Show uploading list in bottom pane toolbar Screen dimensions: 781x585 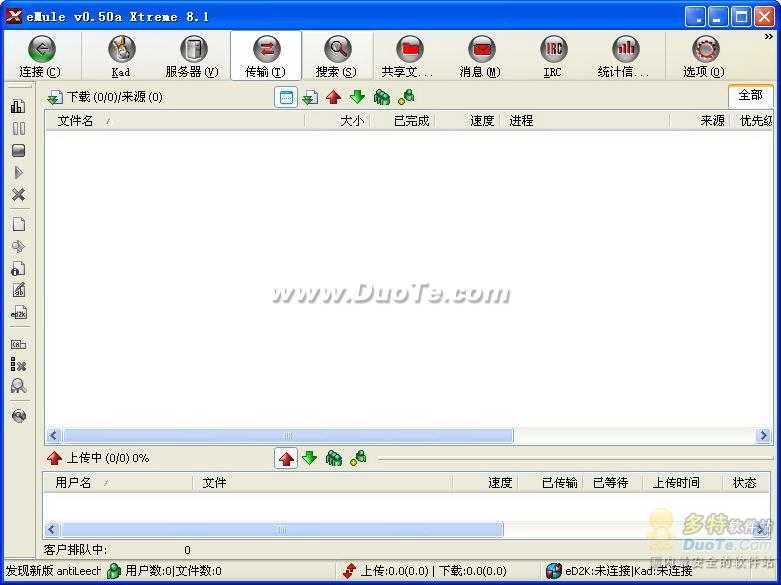(286, 458)
